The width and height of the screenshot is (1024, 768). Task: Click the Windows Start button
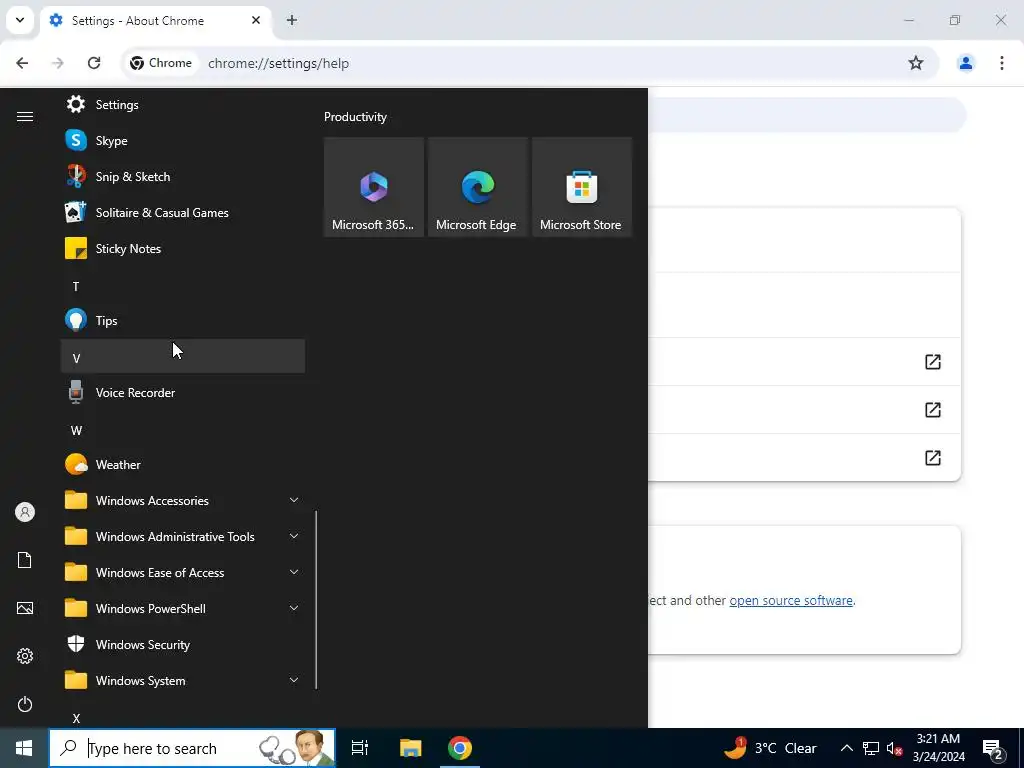tap(24, 748)
